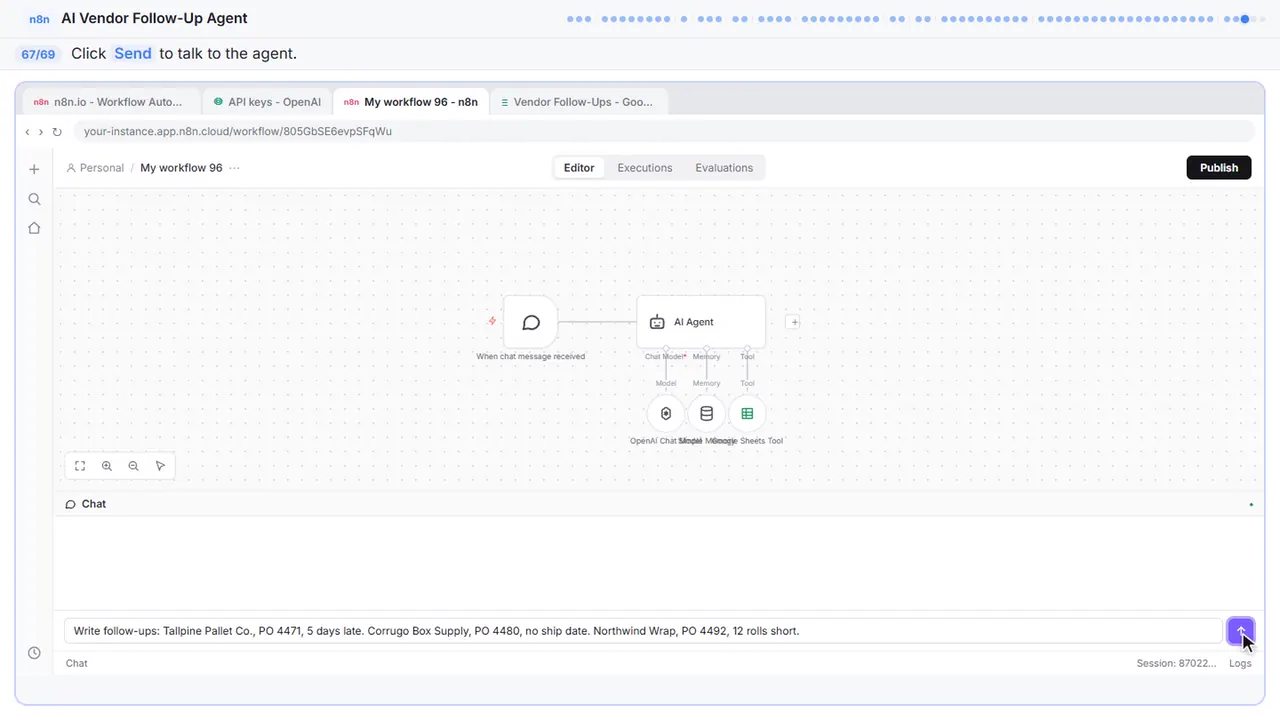Viewport: 1280px width, 720px height.
Task: Click the AI Vendor Follow-Up Agent title
Action: point(154,18)
